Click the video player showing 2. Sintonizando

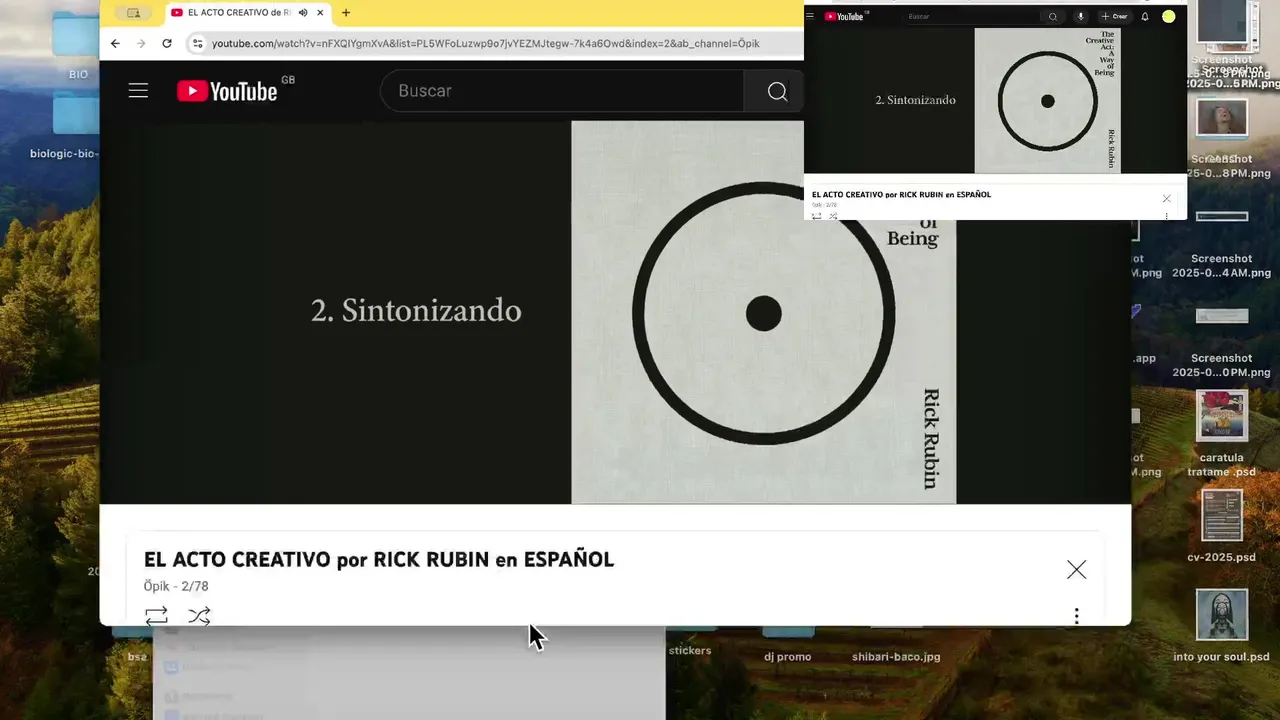click(x=615, y=312)
